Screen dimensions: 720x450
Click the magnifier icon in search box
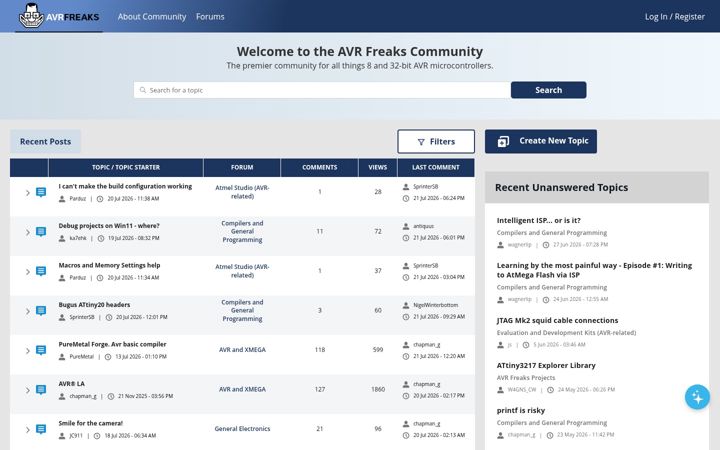point(143,90)
